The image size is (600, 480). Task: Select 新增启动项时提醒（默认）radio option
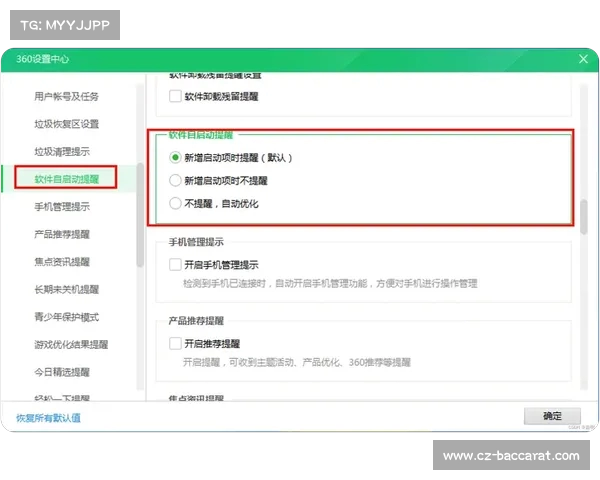coord(175,157)
